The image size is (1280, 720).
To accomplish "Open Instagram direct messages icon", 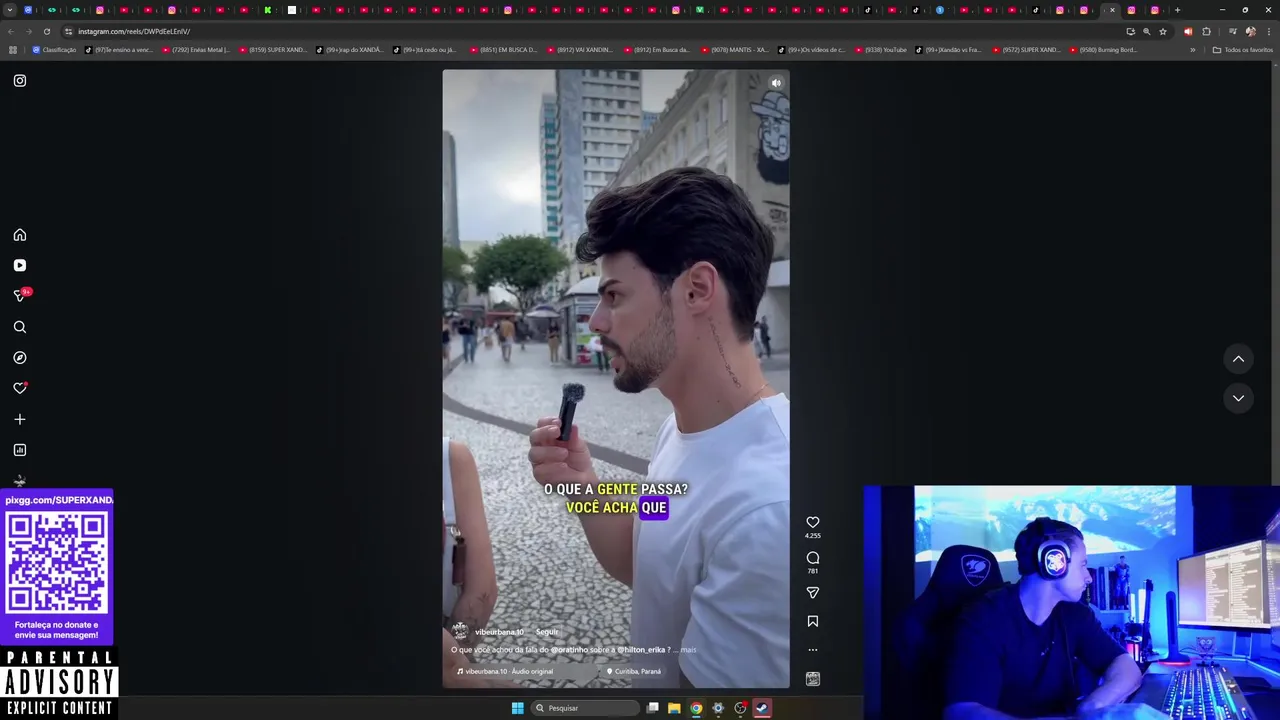I will coord(20,296).
